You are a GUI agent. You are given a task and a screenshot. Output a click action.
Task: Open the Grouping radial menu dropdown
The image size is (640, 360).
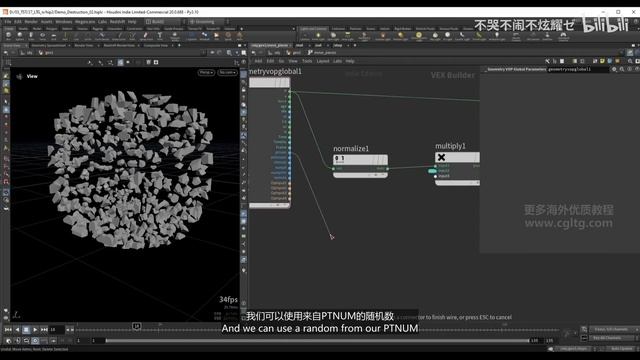(x=207, y=22)
